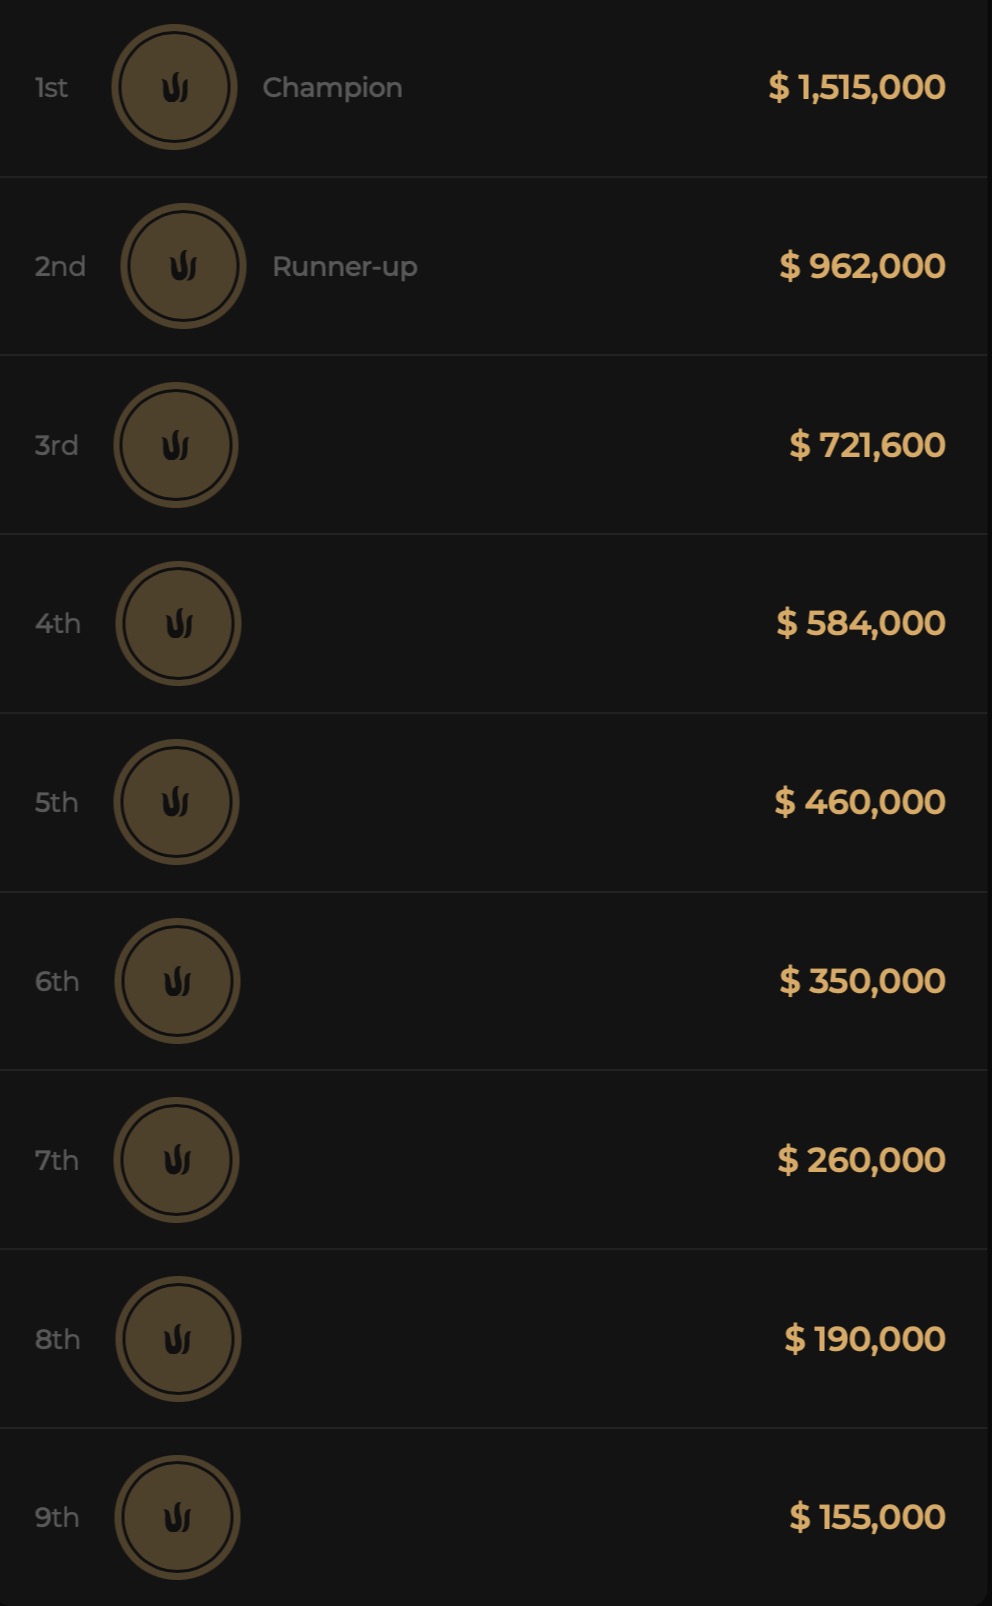Image resolution: width=992 pixels, height=1606 pixels.
Task: Click the $260,000 prize amount
Action: tap(861, 1160)
